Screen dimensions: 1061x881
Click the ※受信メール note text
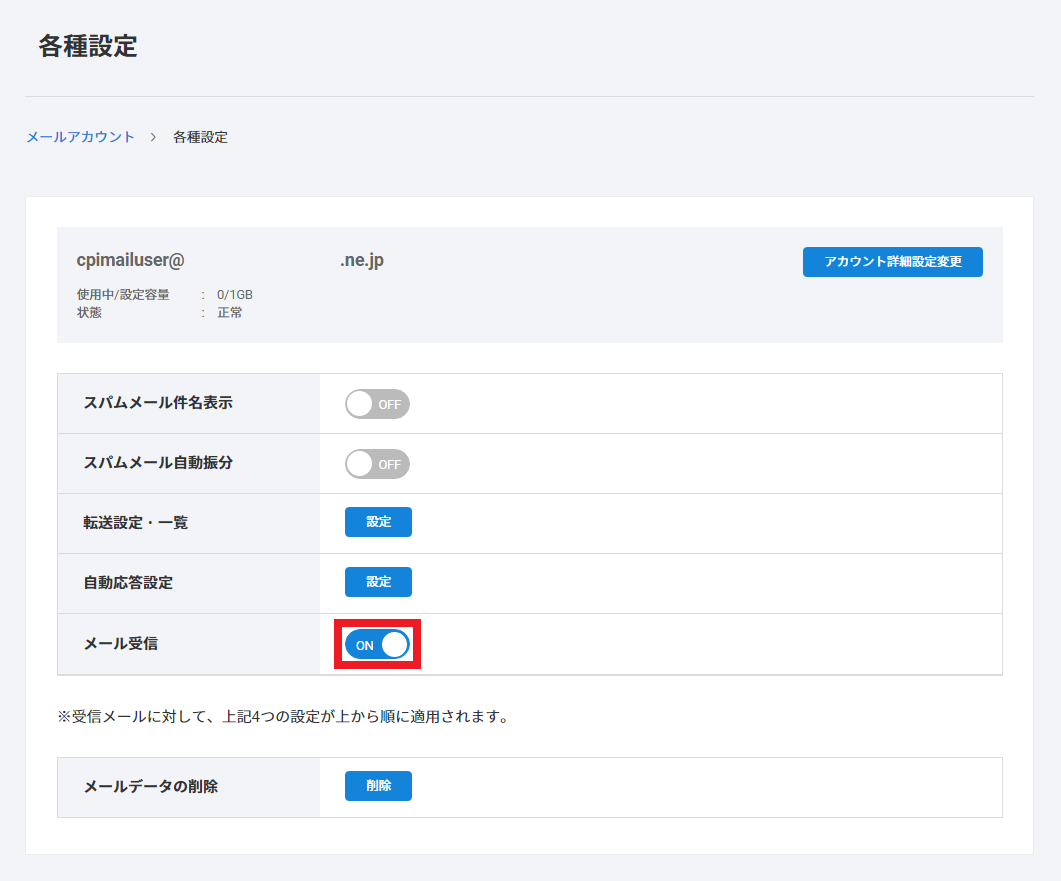pos(283,717)
